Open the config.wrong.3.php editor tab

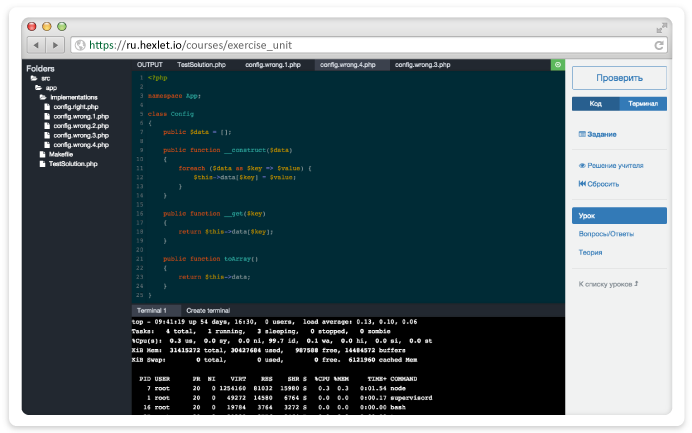[x=422, y=64]
